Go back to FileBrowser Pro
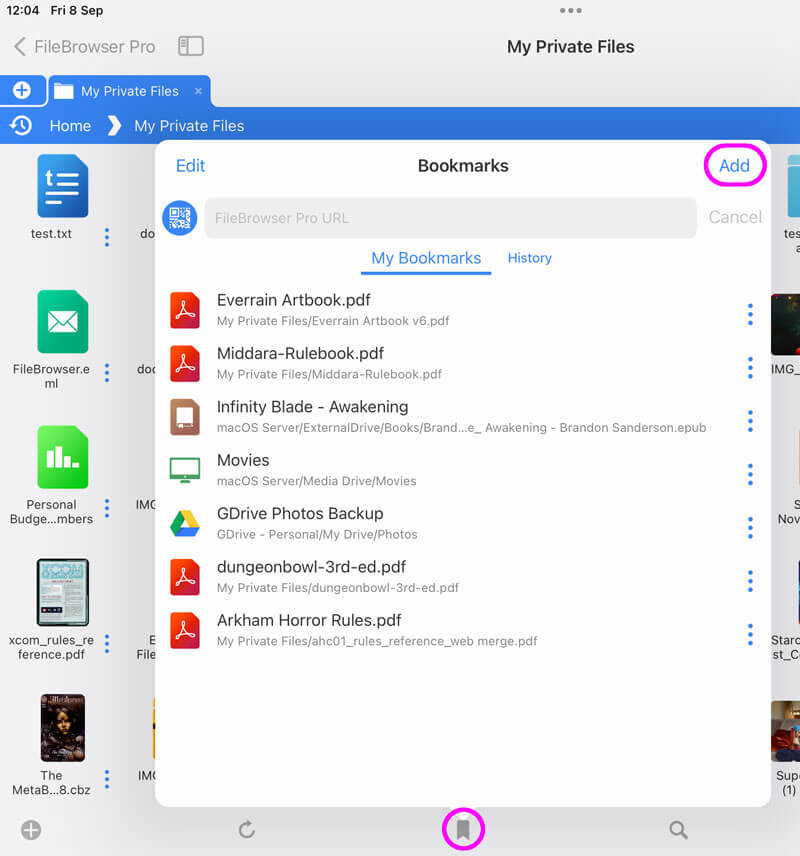This screenshot has width=800, height=856. tap(85, 46)
